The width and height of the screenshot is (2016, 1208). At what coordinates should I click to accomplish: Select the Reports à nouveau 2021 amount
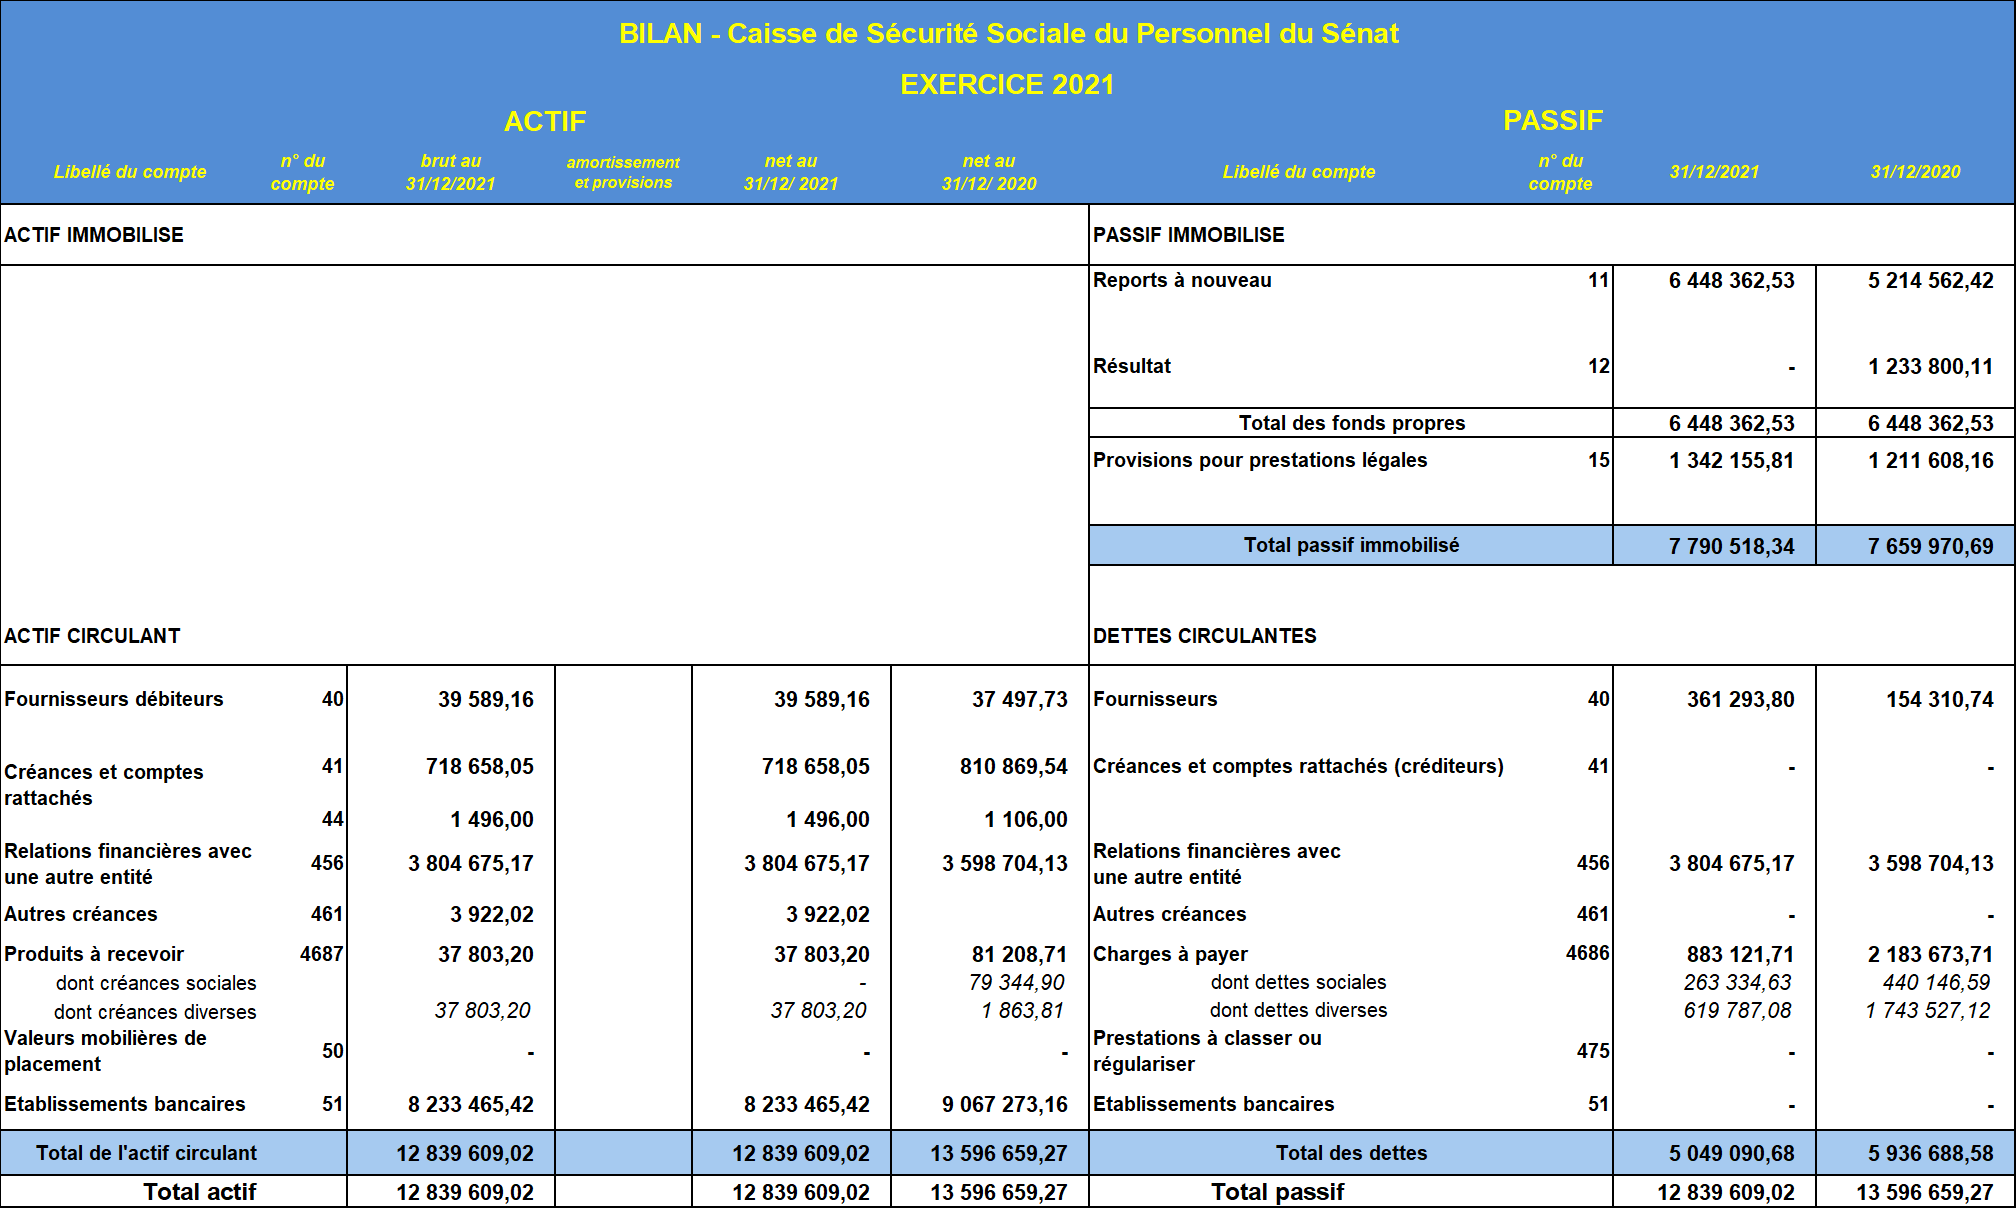1731,281
